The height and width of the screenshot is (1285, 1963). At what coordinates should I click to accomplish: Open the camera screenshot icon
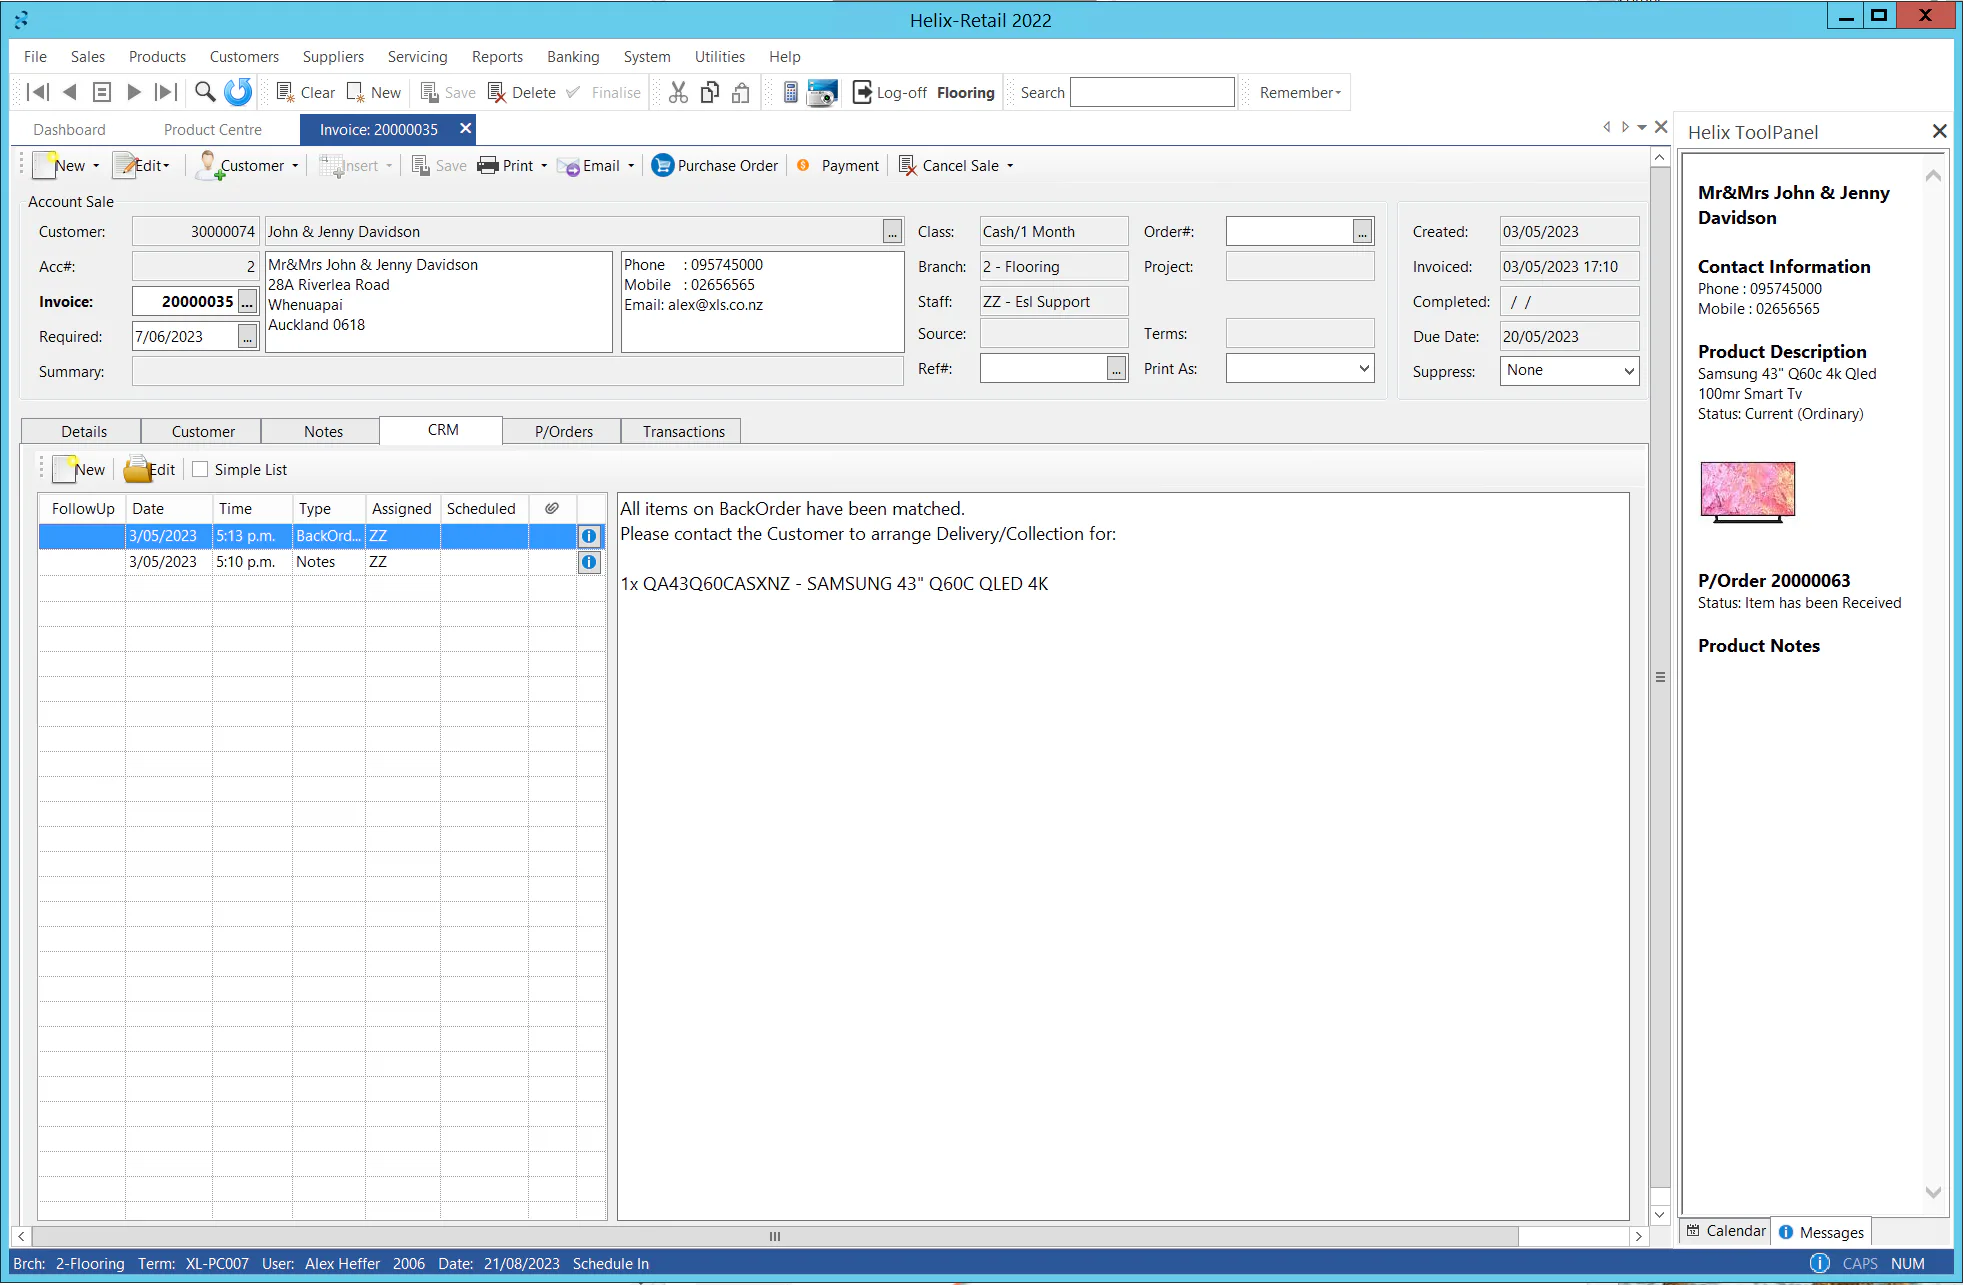822,92
